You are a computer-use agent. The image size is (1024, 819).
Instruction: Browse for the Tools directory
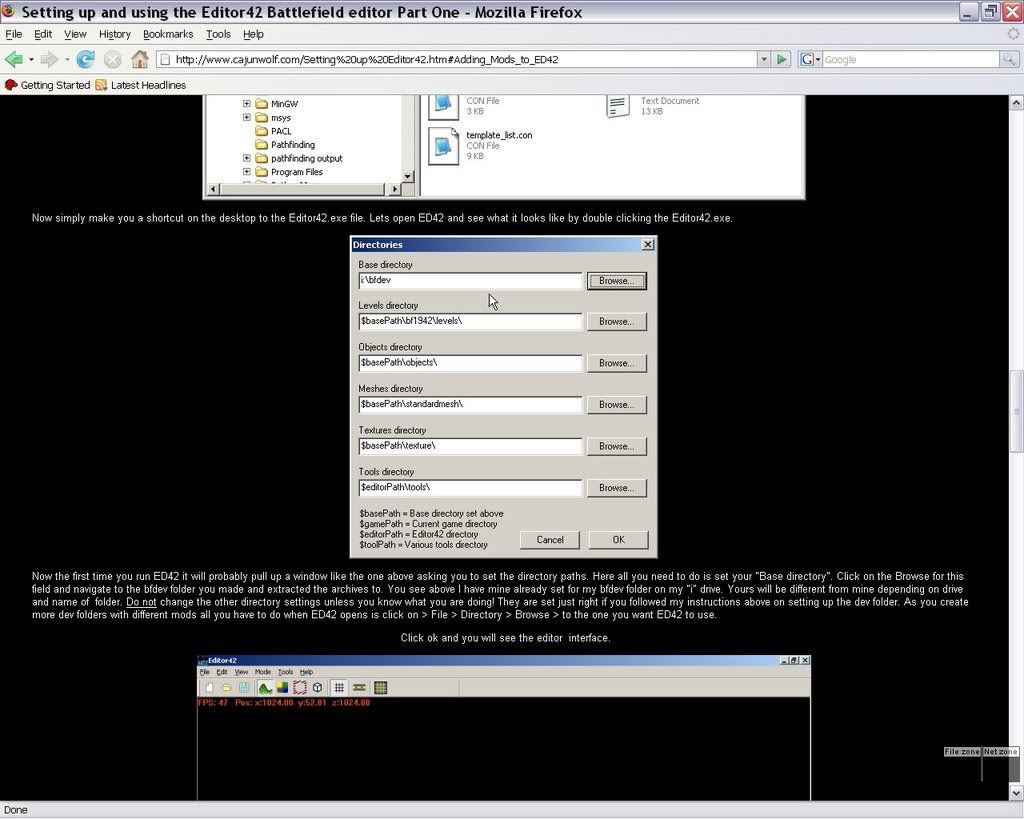pyautogui.click(x=616, y=488)
